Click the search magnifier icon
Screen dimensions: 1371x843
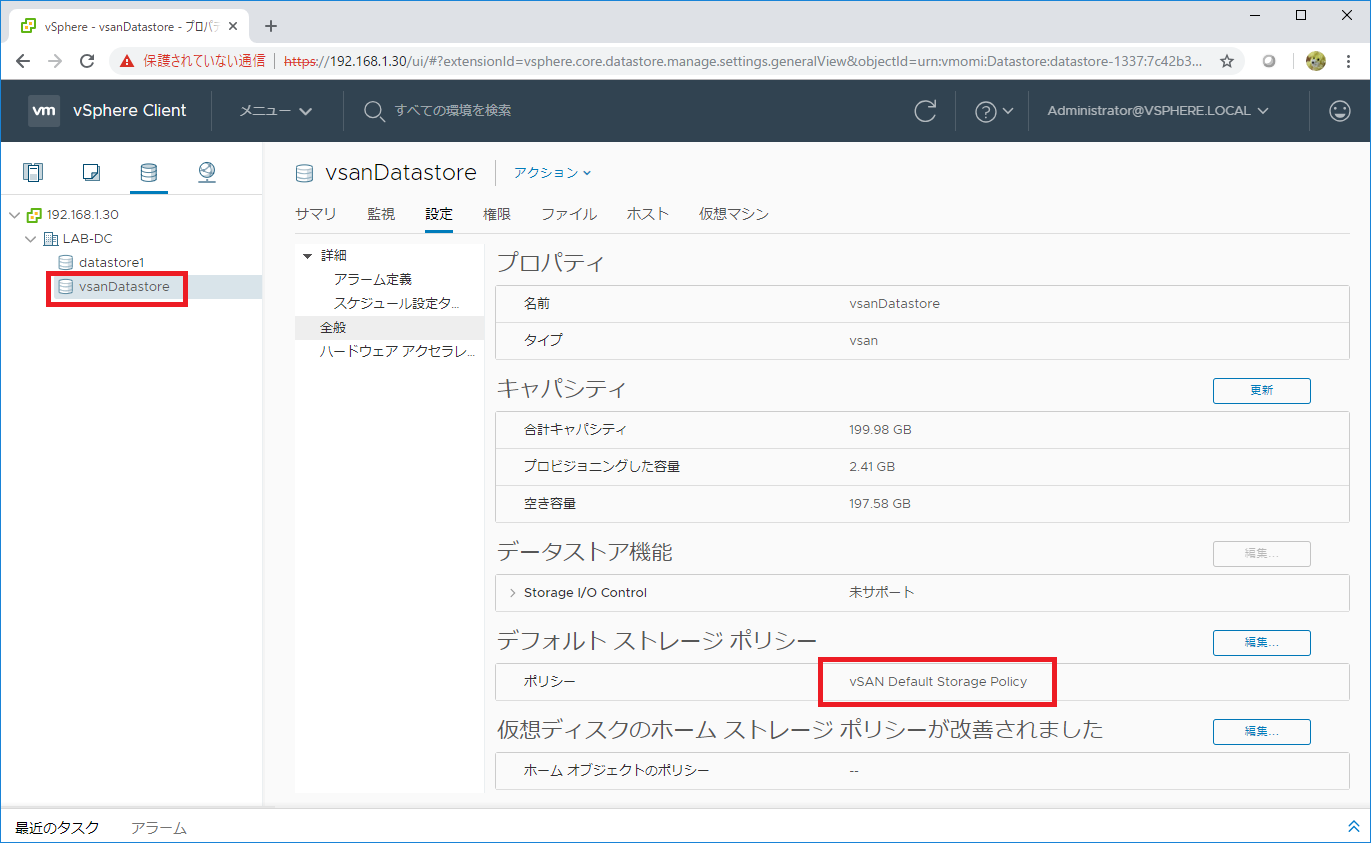[374, 111]
